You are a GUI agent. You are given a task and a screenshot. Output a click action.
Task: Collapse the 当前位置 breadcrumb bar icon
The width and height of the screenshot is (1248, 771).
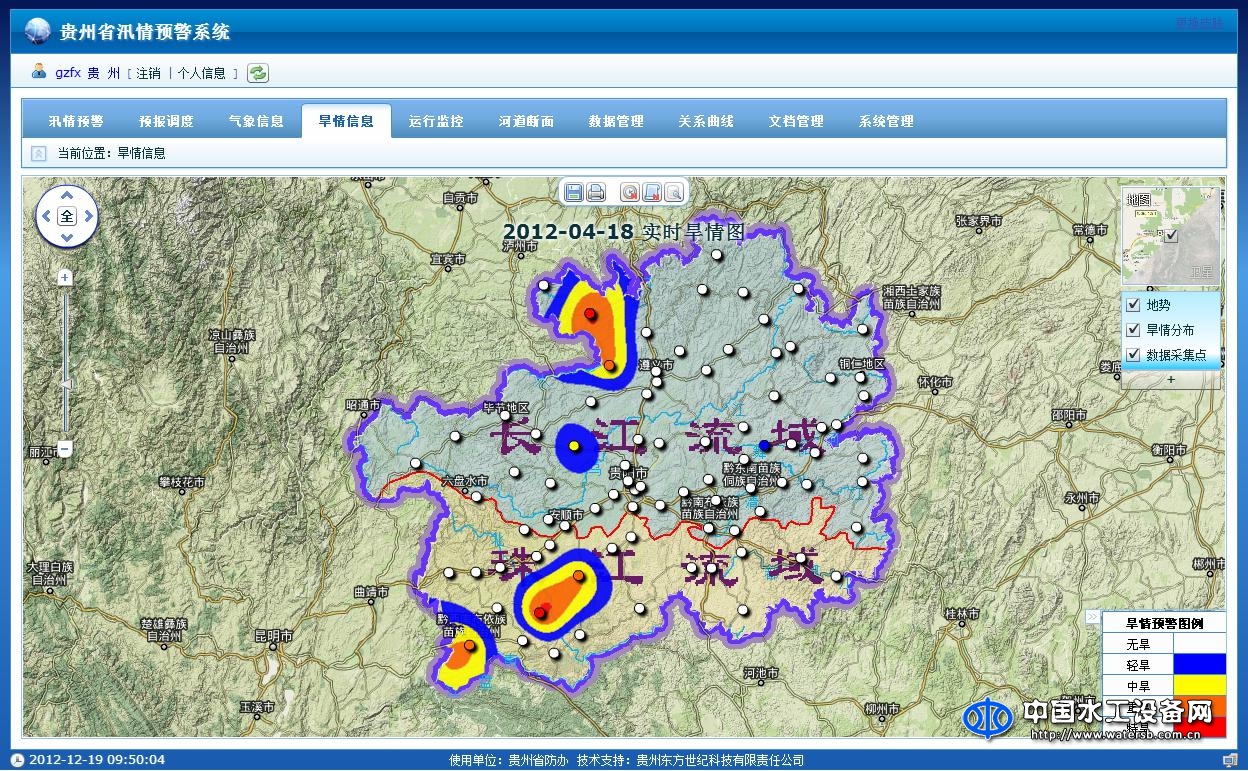tap(38, 153)
